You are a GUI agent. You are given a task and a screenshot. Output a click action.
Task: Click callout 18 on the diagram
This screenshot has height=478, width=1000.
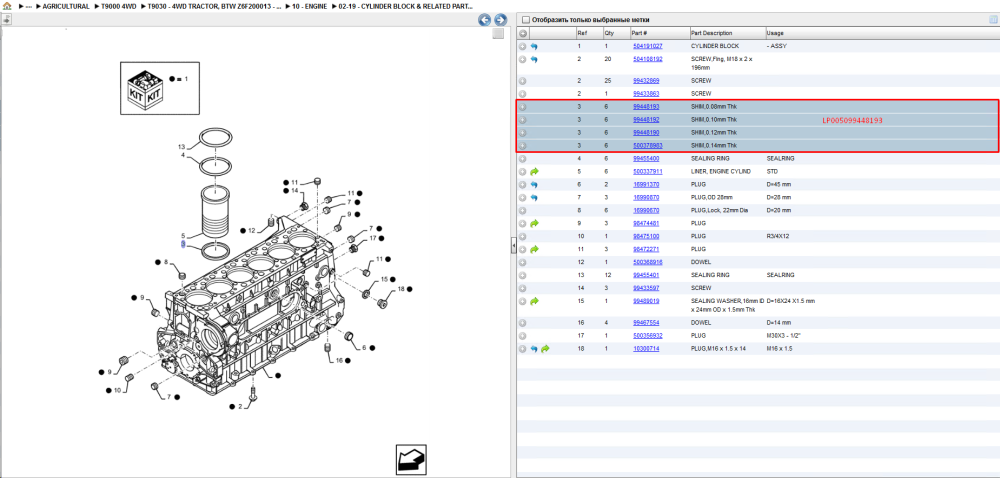[x=401, y=289]
